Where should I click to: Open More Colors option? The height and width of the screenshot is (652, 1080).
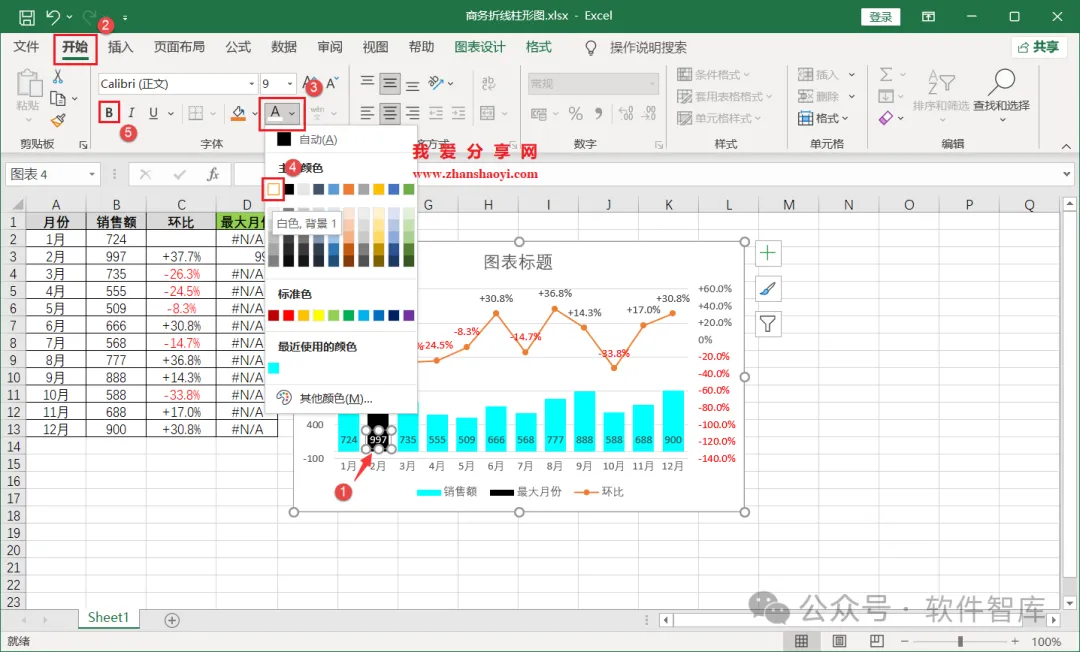pyautogui.click(x=341, y=398)
